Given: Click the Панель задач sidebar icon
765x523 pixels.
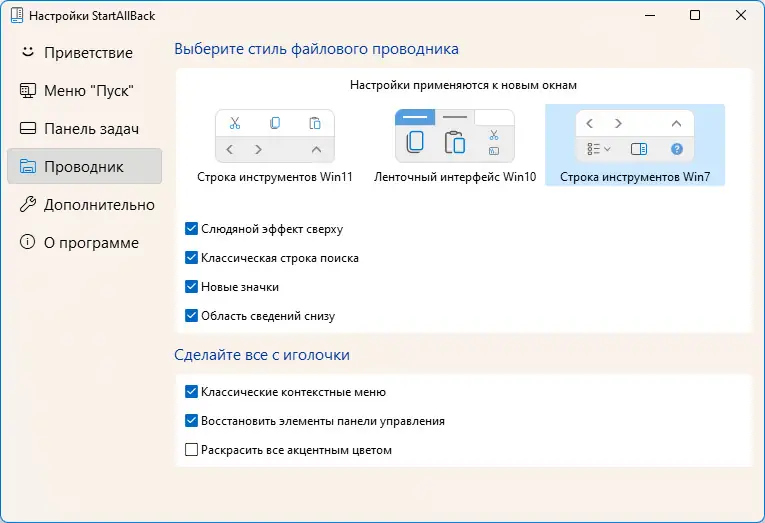Looking at the screenshot, I should pos(28,128).
